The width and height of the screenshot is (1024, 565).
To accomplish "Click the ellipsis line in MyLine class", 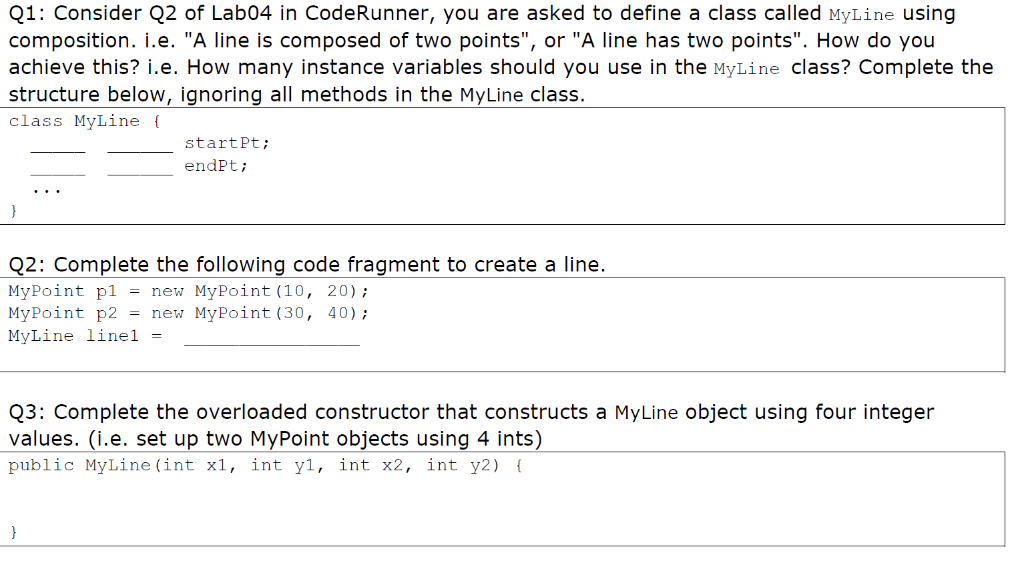I will [x=46, y=191].
